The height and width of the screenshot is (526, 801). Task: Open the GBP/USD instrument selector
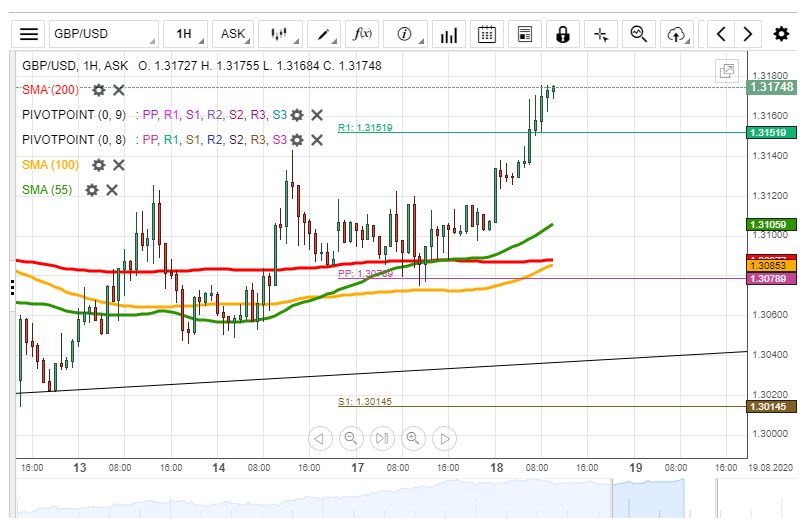tap(103, 34)
